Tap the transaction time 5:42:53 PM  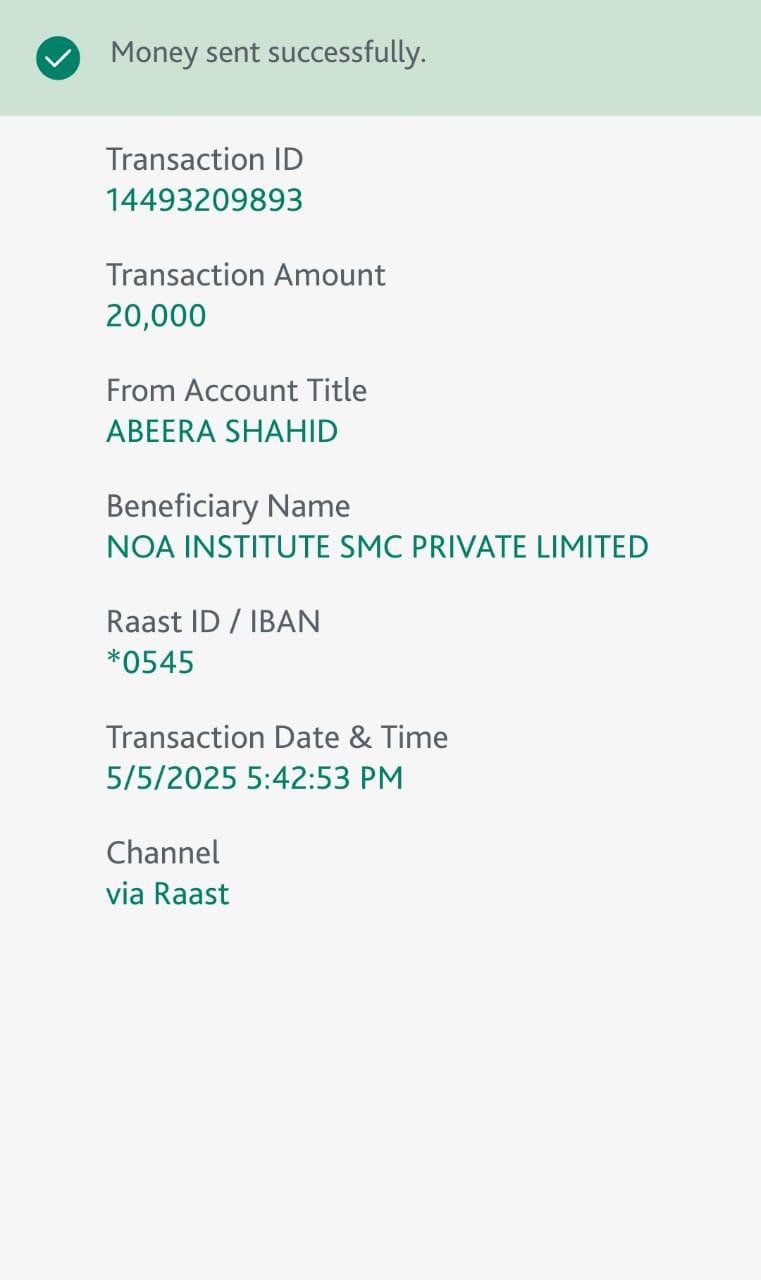click(325, 779)
